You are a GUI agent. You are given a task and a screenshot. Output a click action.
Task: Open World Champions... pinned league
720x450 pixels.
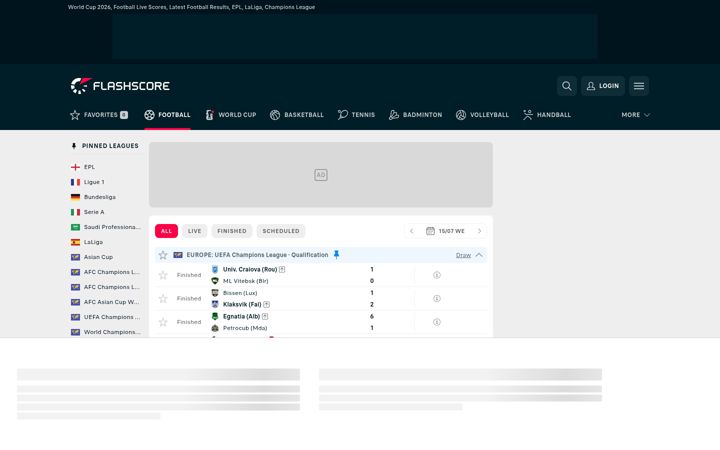(x=112, y=332)
